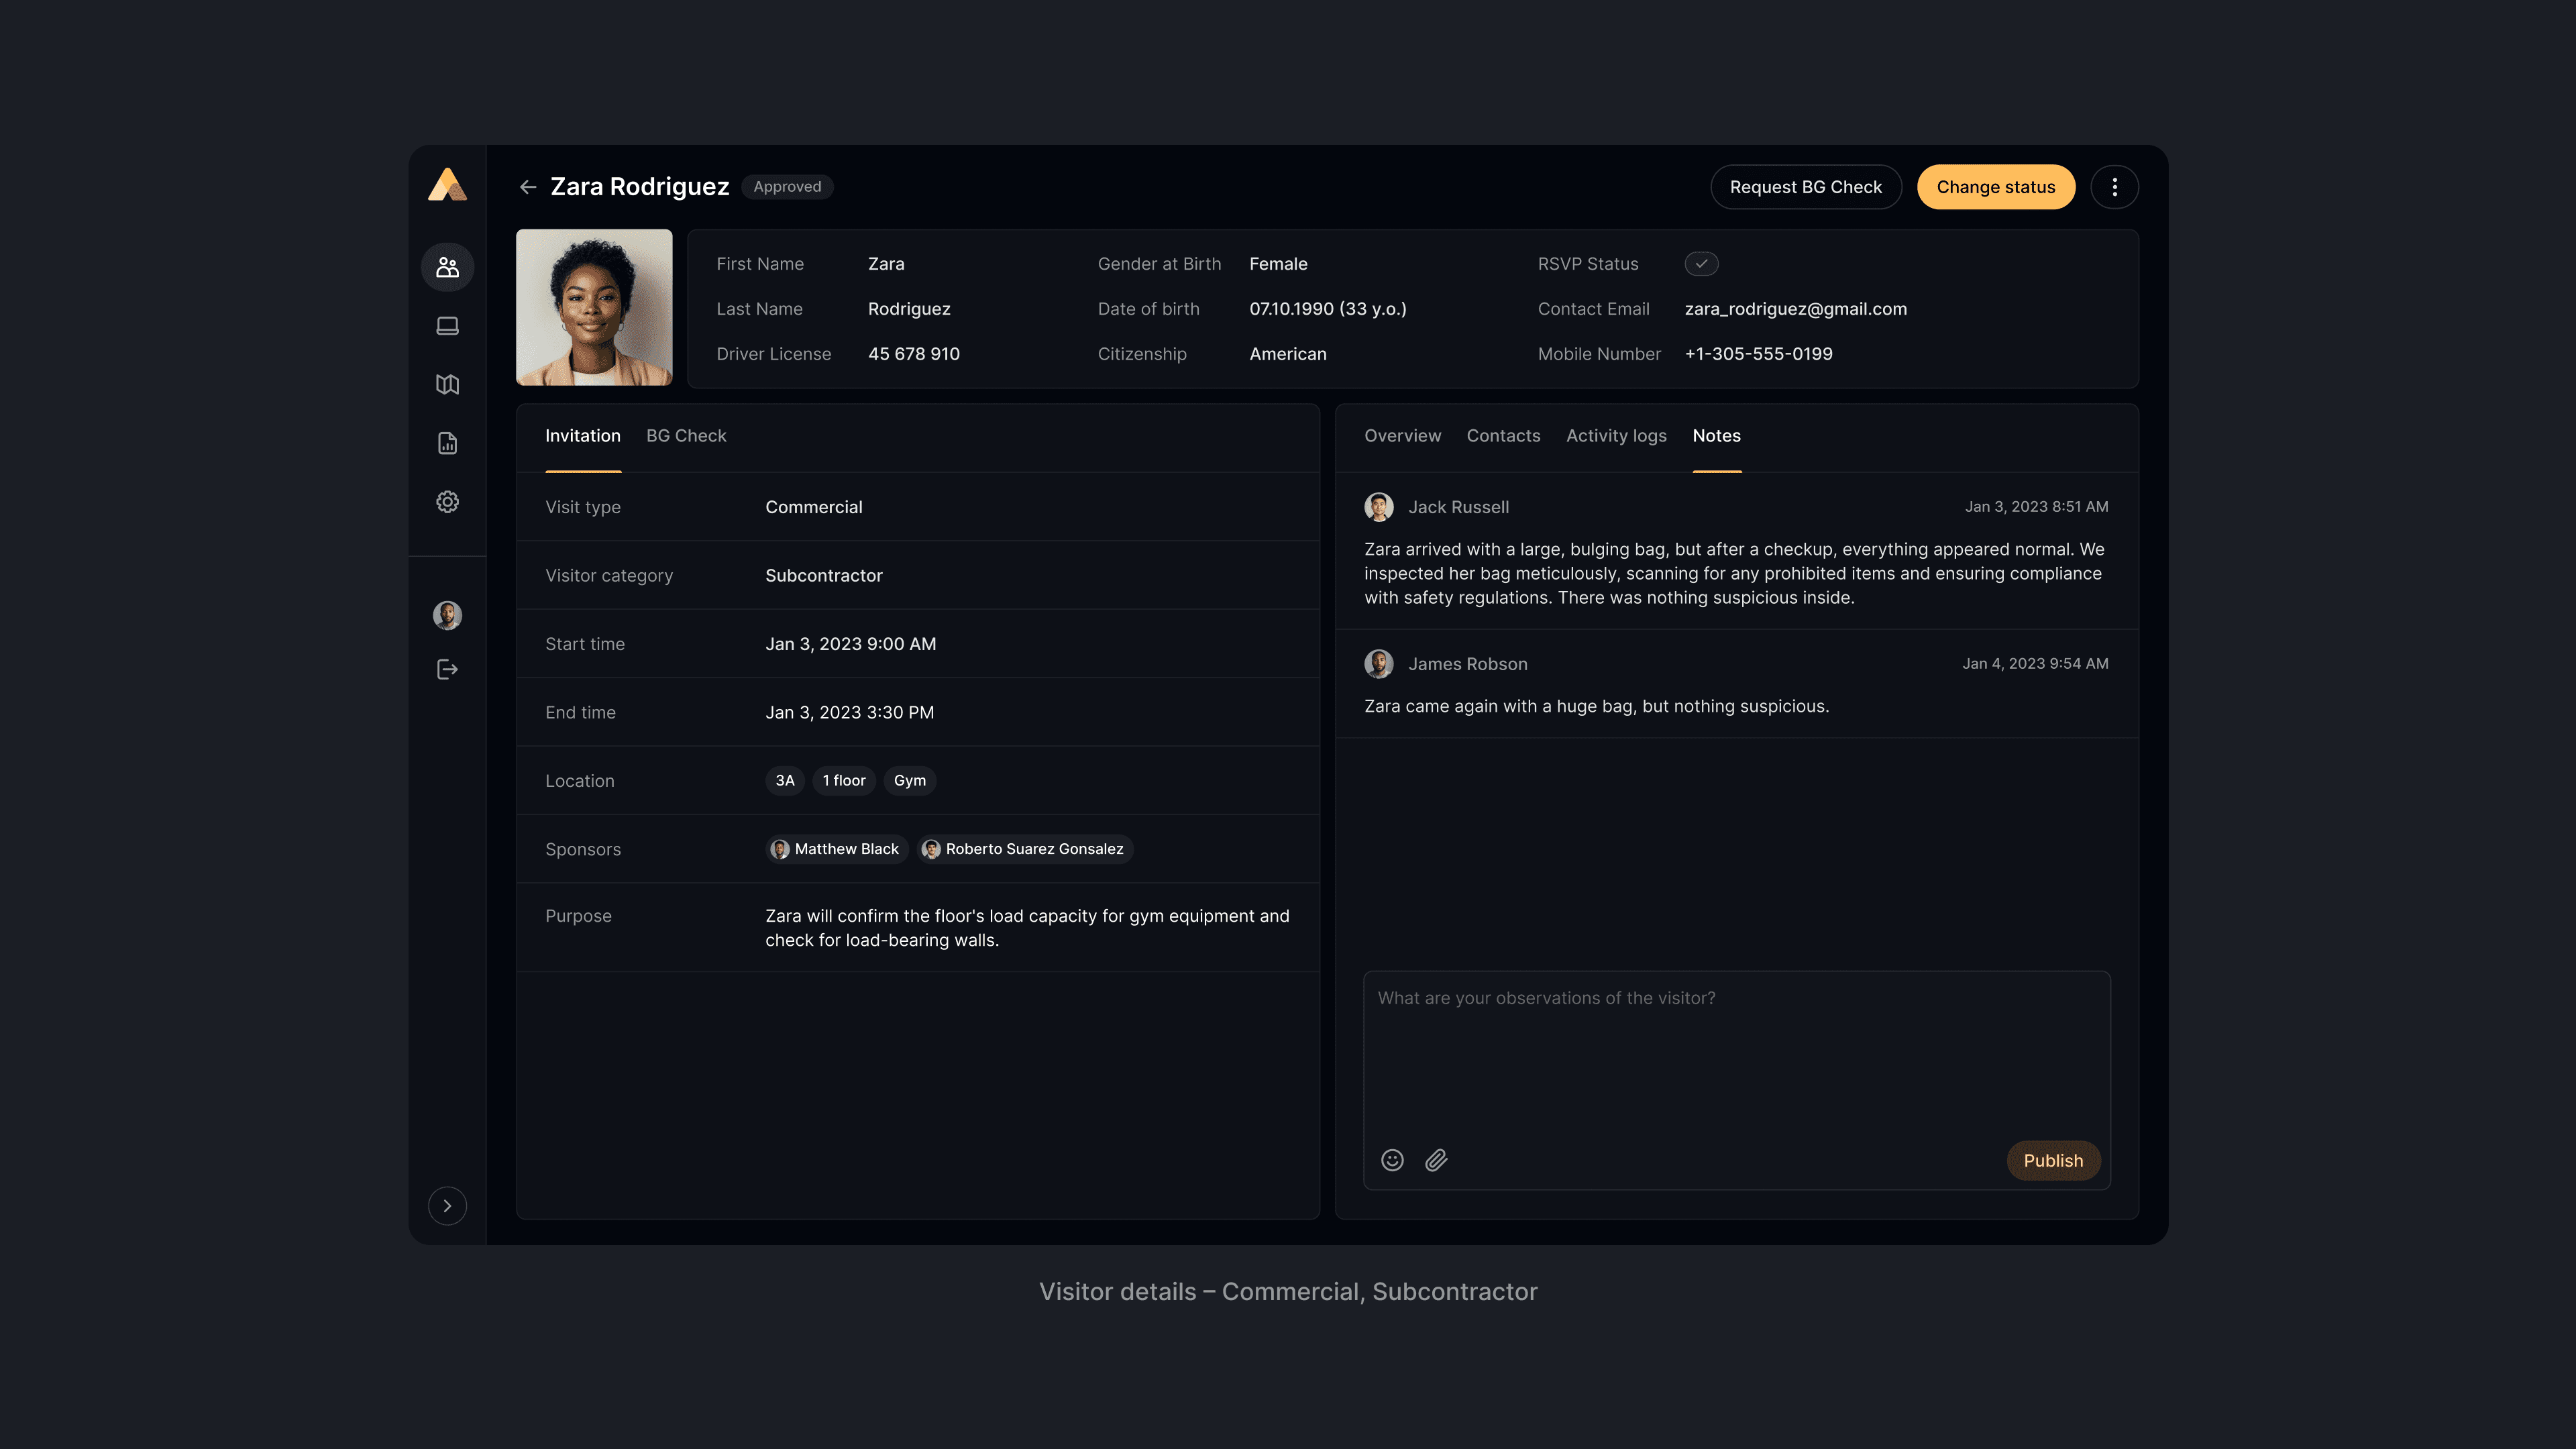Publish the visitor note
Screen dimensions: 2576x1449
pyautogui.click(x=2053, y=1160)
